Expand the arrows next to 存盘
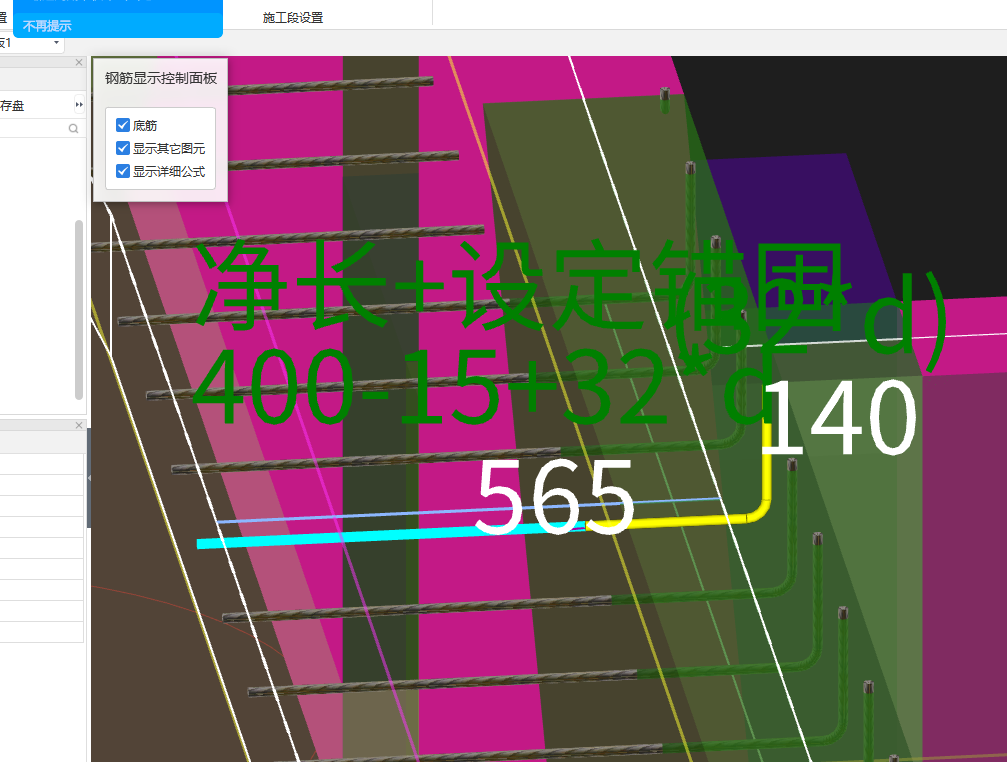1007x762 pixels. pyautogui.click(x=79, y=105)
